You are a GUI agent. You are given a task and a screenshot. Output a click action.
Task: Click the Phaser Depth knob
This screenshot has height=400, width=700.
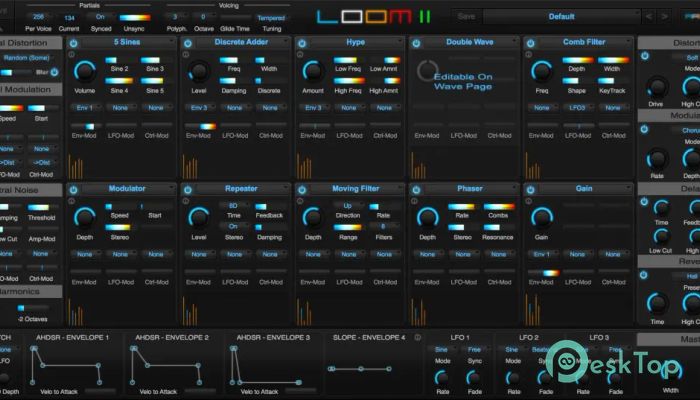click(x=428, y=217)
